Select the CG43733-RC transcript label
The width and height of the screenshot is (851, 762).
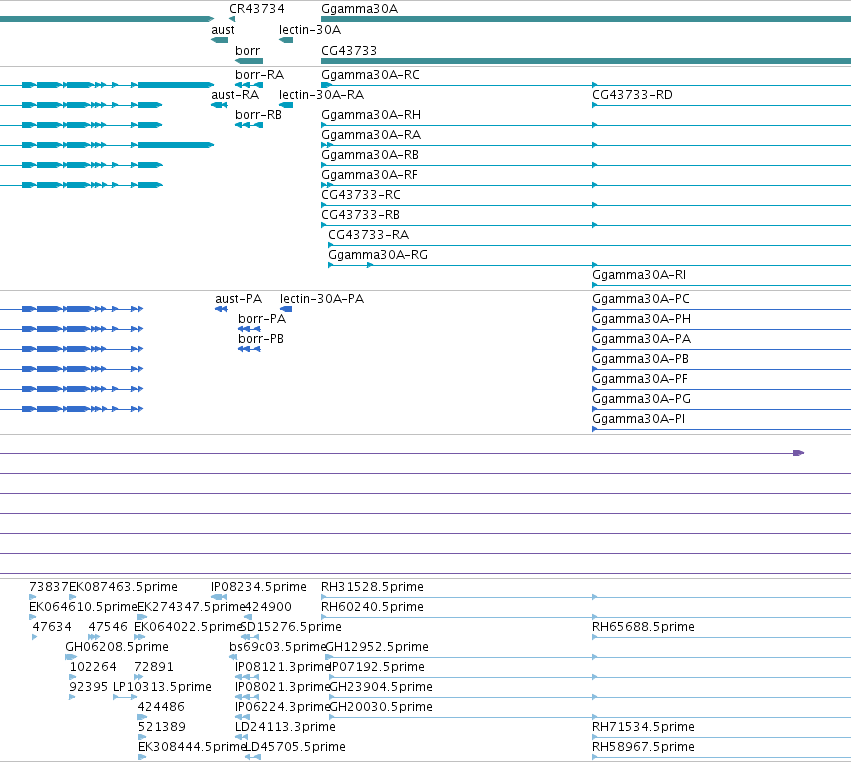(x=361, y=195)
